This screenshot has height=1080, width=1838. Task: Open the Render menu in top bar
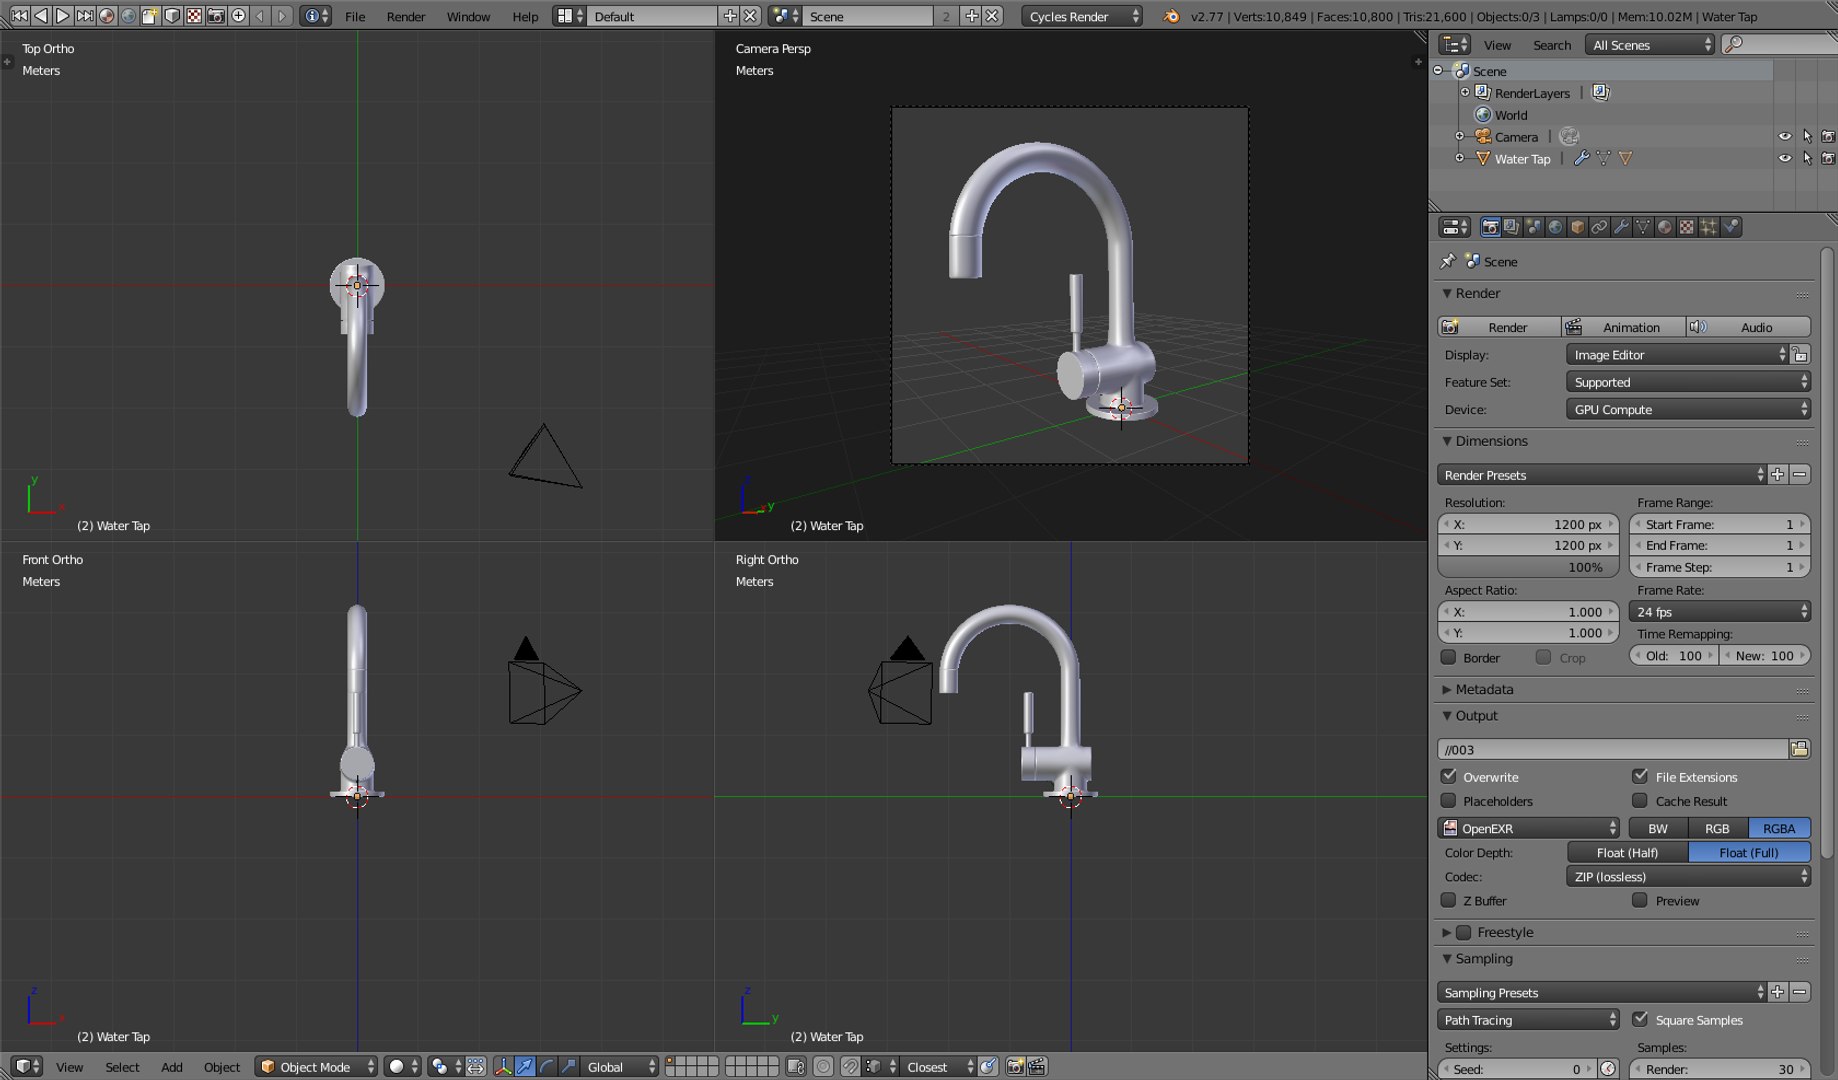point(406,16)
